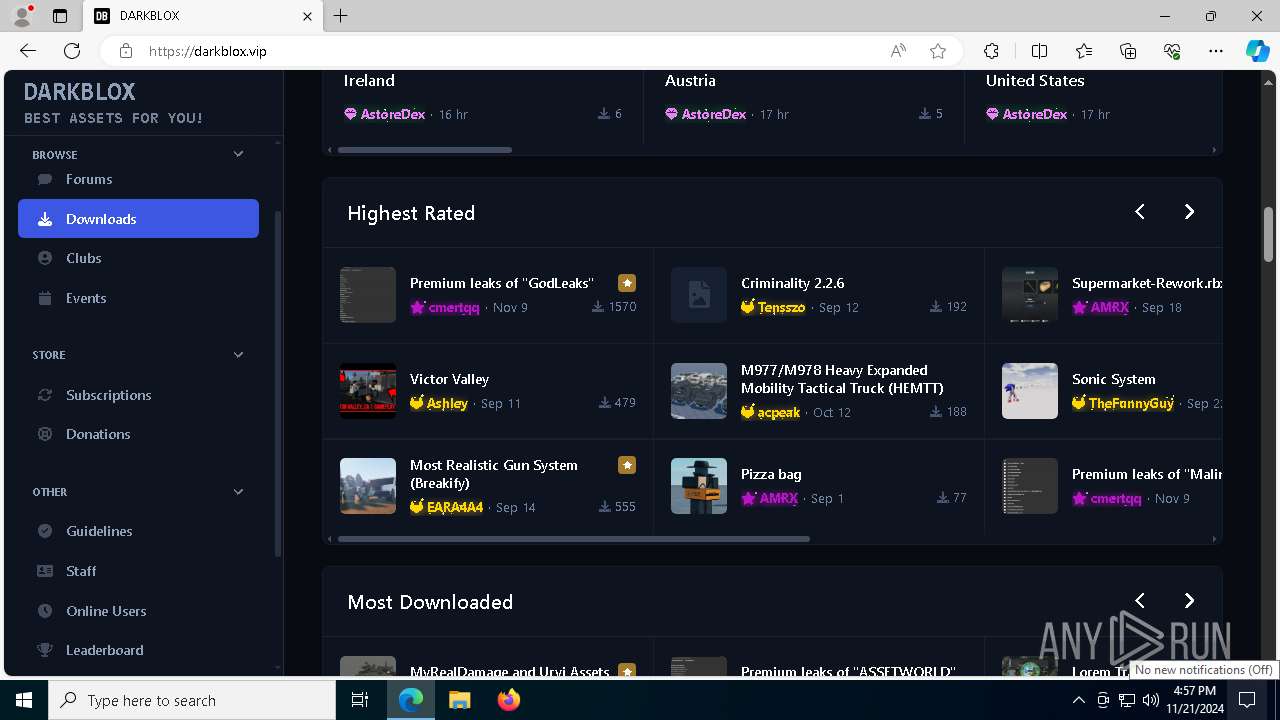The height and width of the screenshot is (720, 1280).
Task: Open the Criminality 2.2.6 download
Action: [793, 283]
